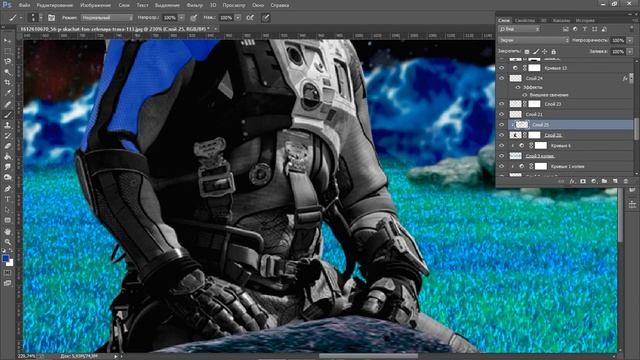Viewport: 640px width, 360px height.
Task: Select the Horizontal Type tool
Action: coord(7,199)
